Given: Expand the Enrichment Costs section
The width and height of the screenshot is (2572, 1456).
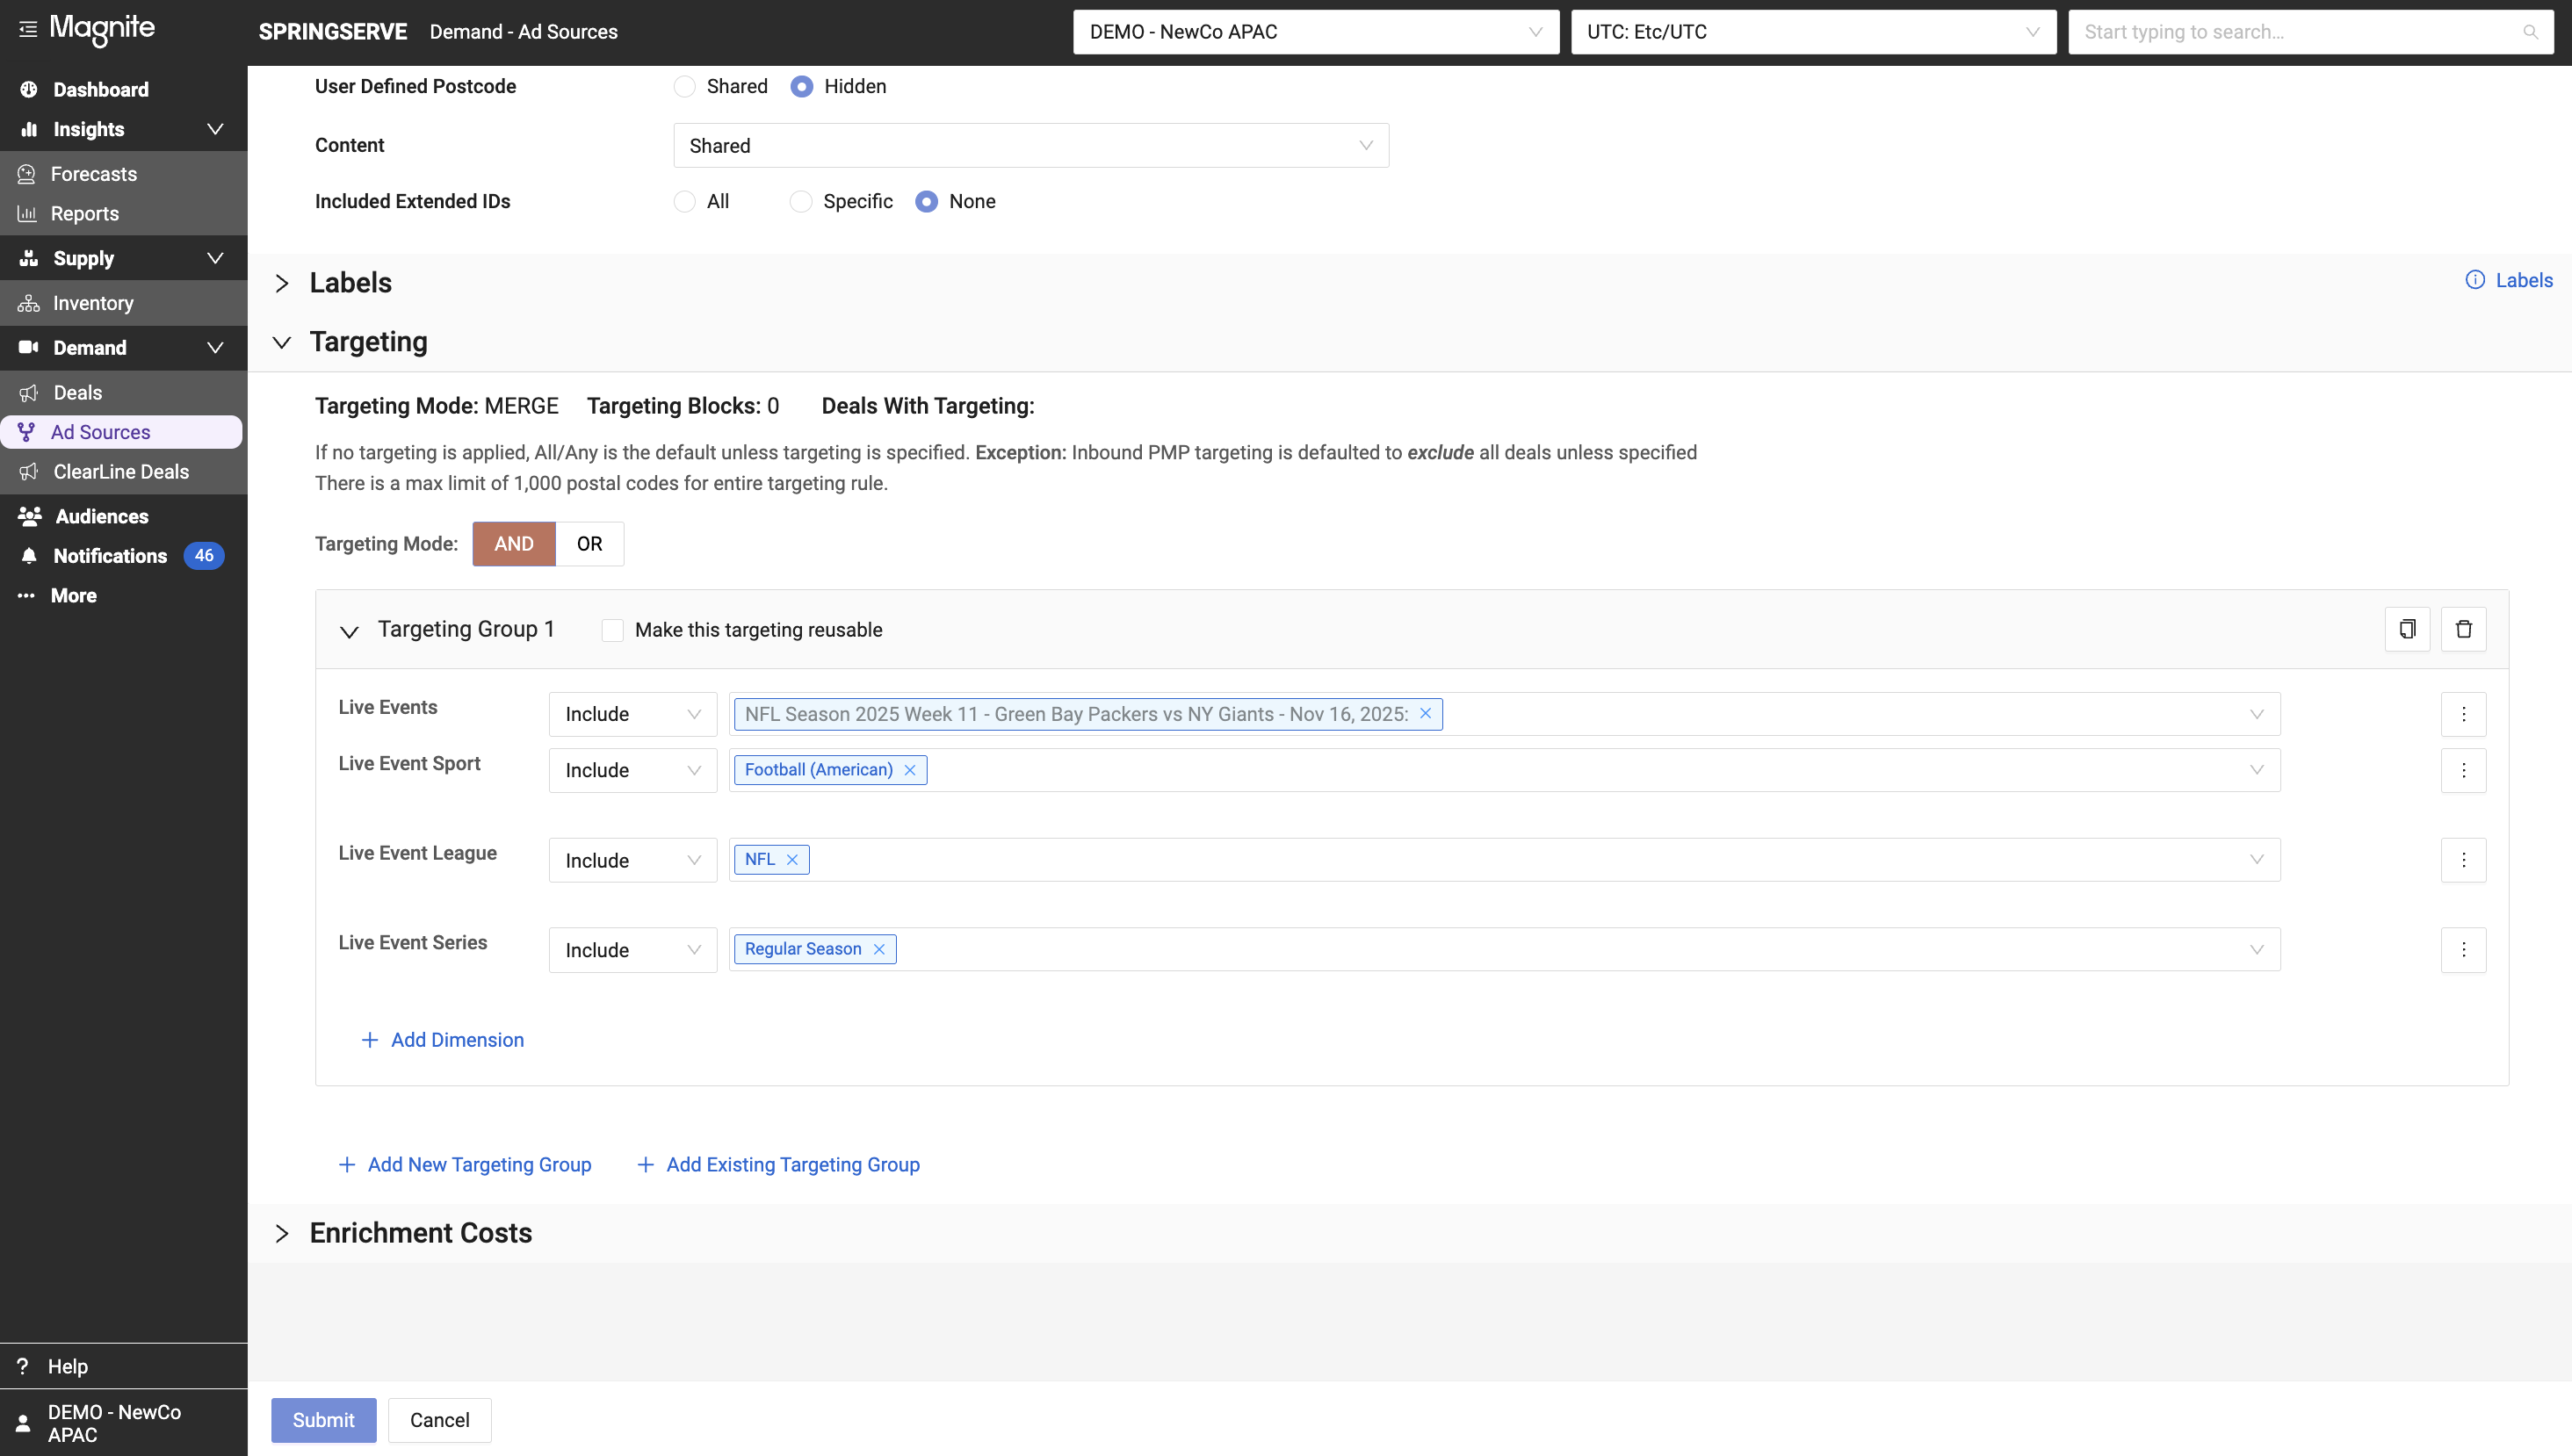Looking at the screenshot, I should click(282, 1233).
